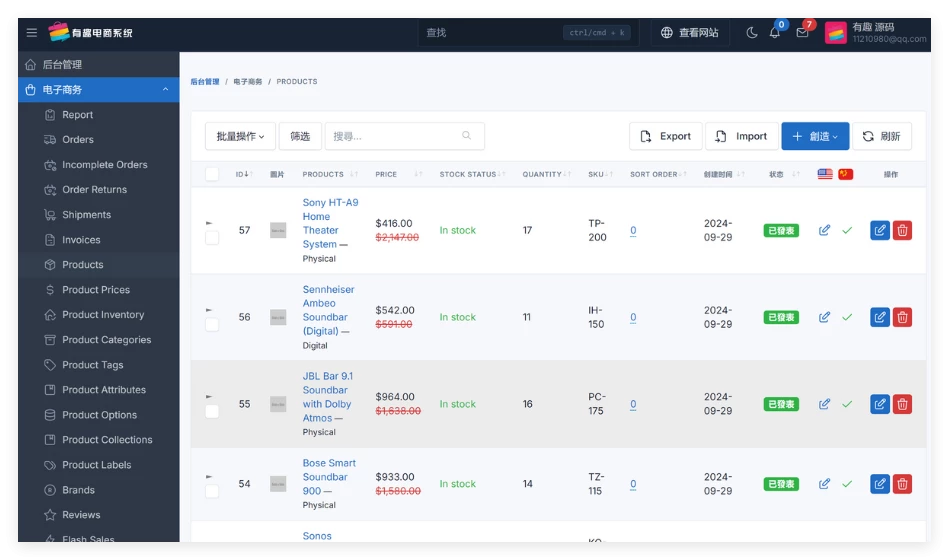The image size is (949, 560).
Task: Expand the 创建 create dropdown button
Action: [814, 136]
